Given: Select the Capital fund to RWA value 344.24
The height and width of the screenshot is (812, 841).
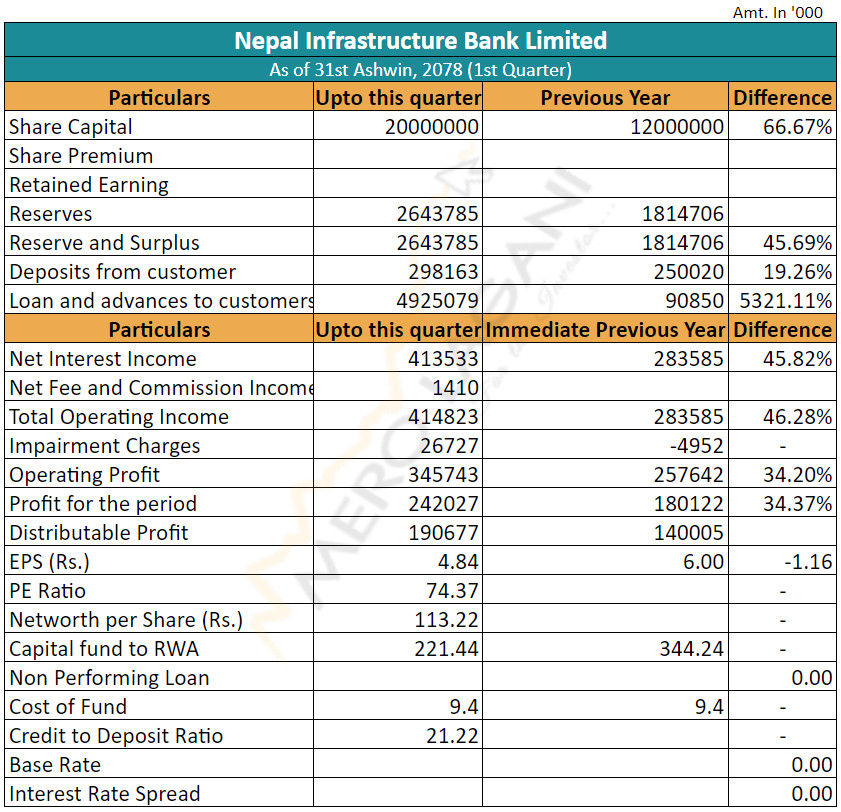Looking at the screenshot, I should point(690,649).
